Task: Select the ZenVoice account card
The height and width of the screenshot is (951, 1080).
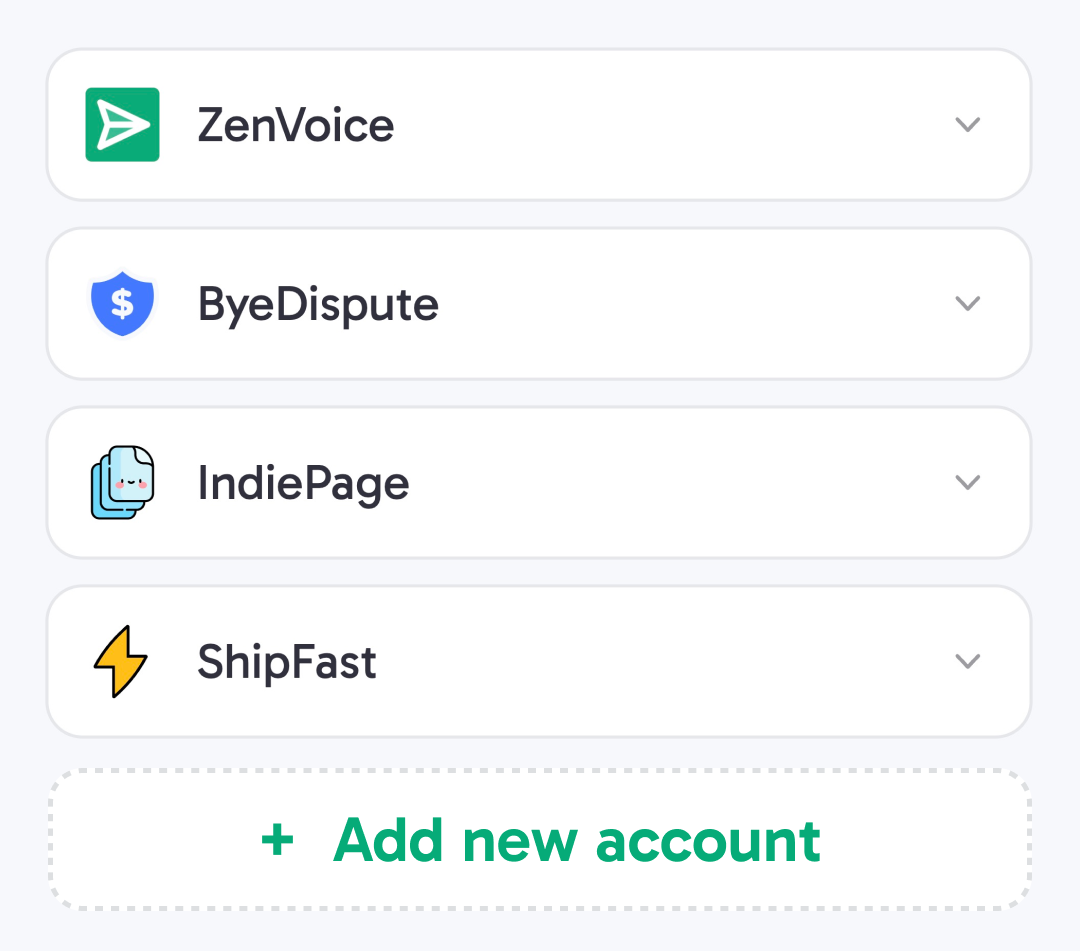Action: point(540,124)
